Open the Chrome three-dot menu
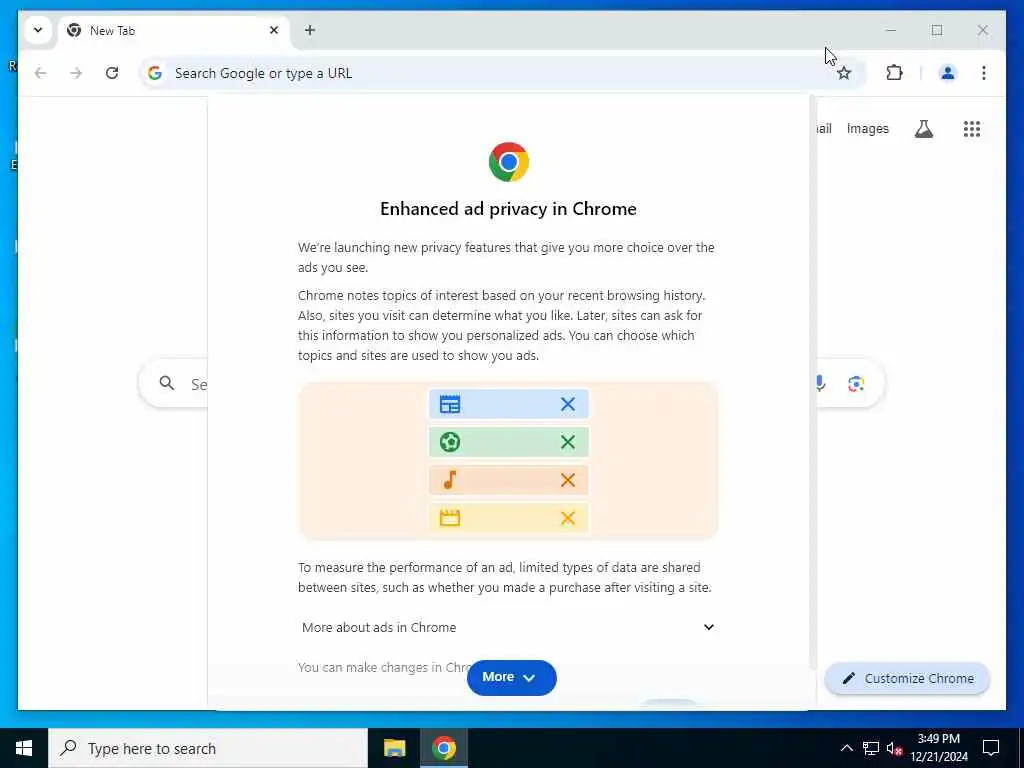 tap(984, 73)
